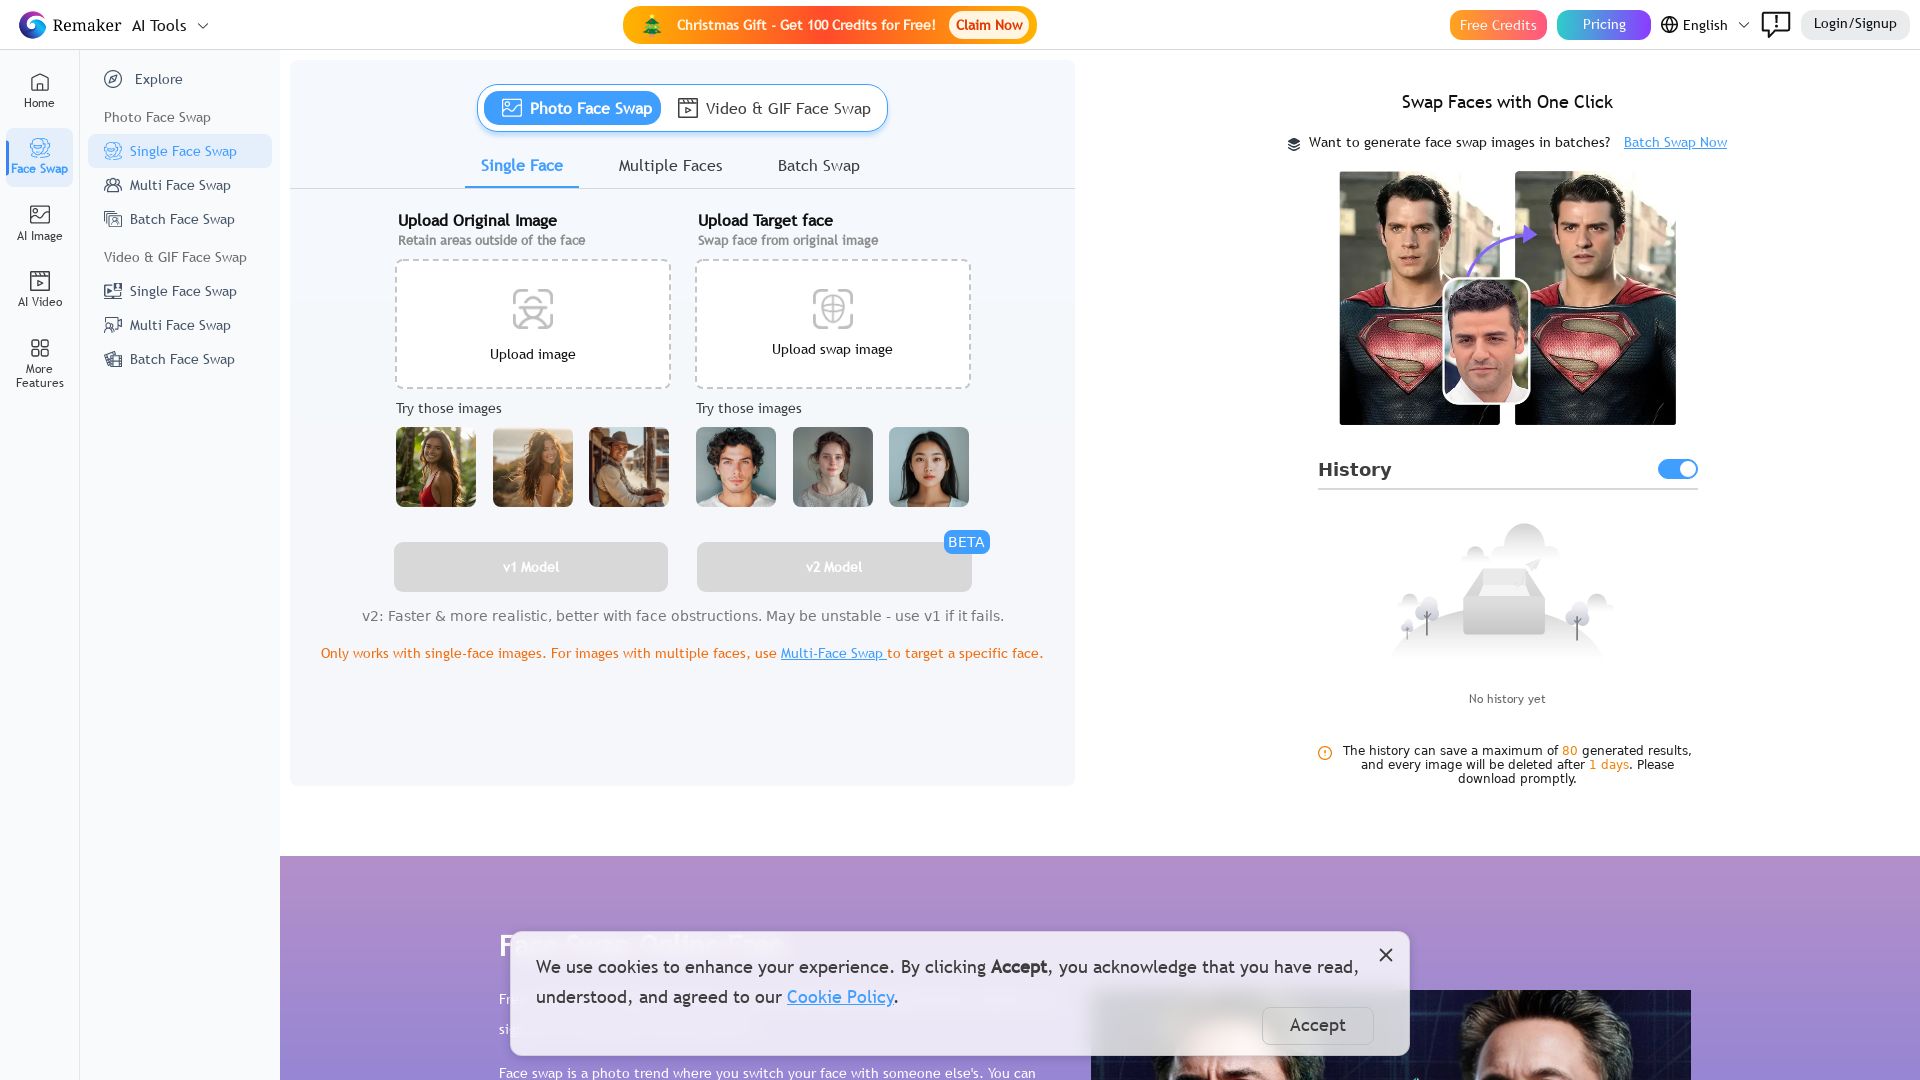Toggle the History switch off

tap(1677, 469)
